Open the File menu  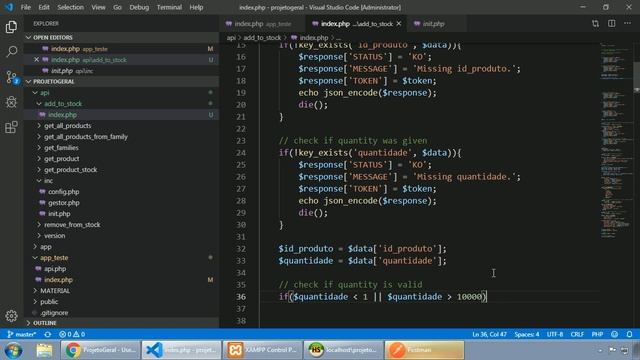26,7
